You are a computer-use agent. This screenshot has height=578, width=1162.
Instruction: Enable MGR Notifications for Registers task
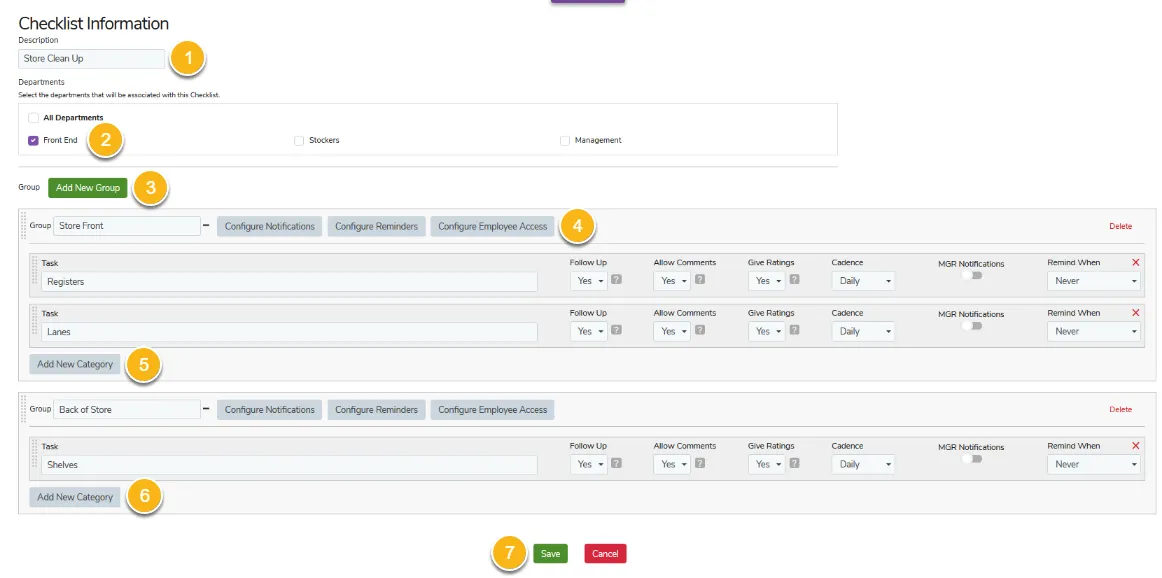coord(972,275)
